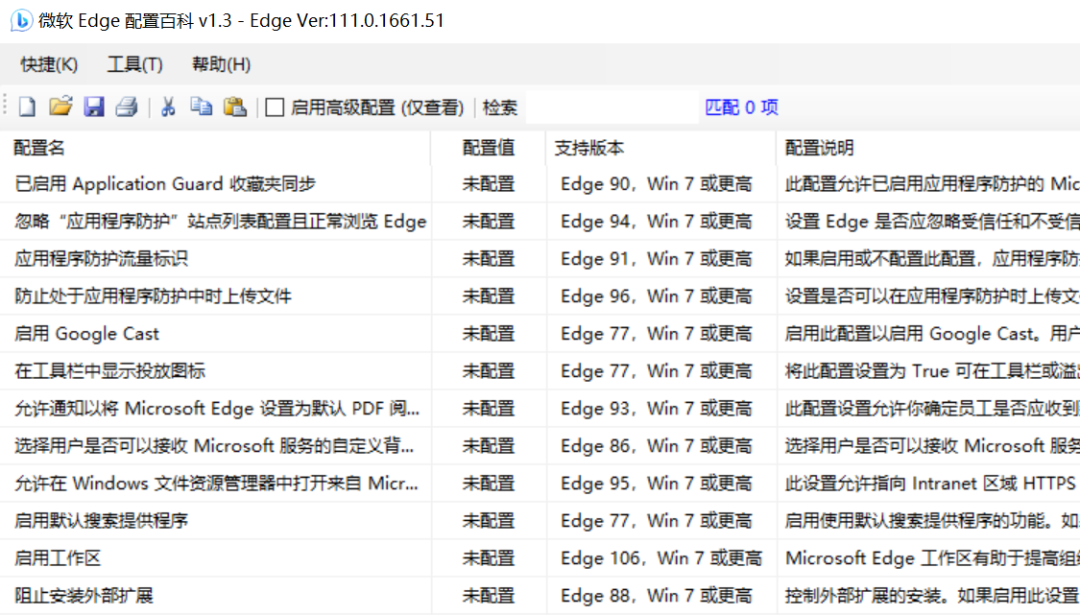Click version cell Edge 95, Win 7 或更高

[x=656, y=483]
